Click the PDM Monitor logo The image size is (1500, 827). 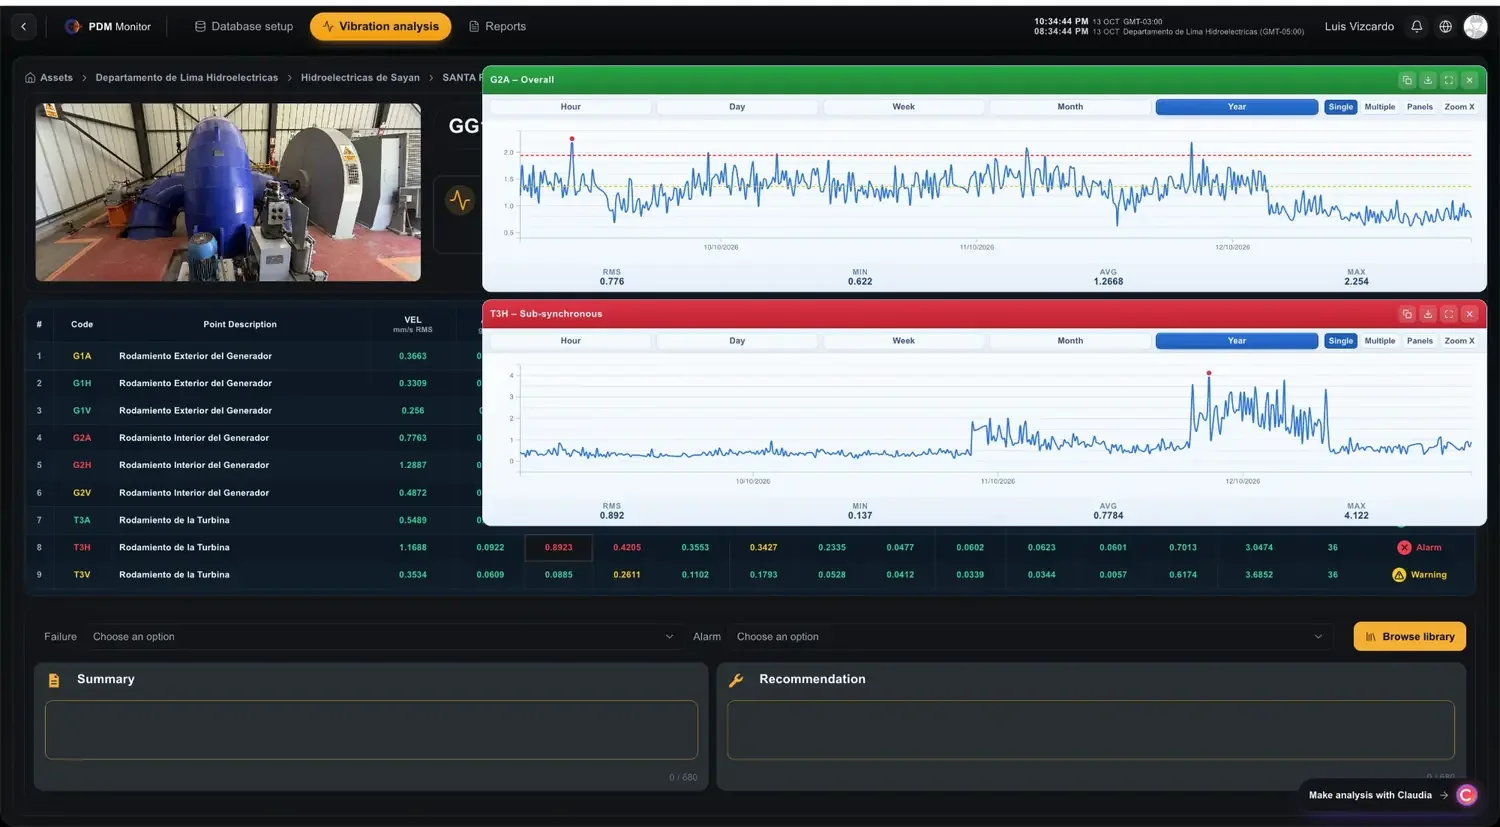coord(73,27)
